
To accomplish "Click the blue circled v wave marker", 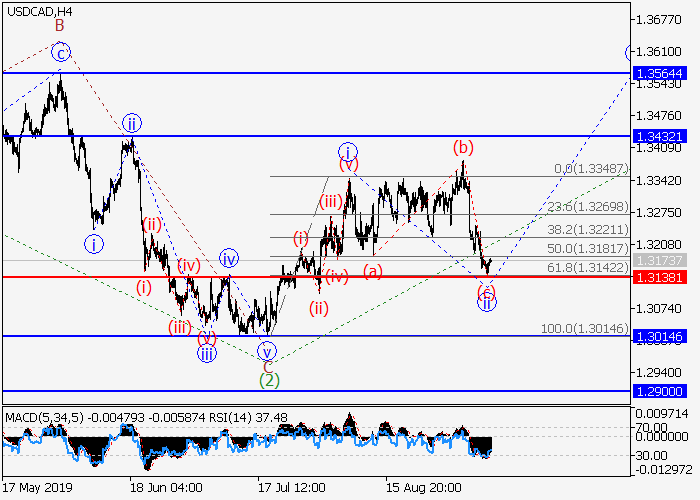I will pos(266,351).
